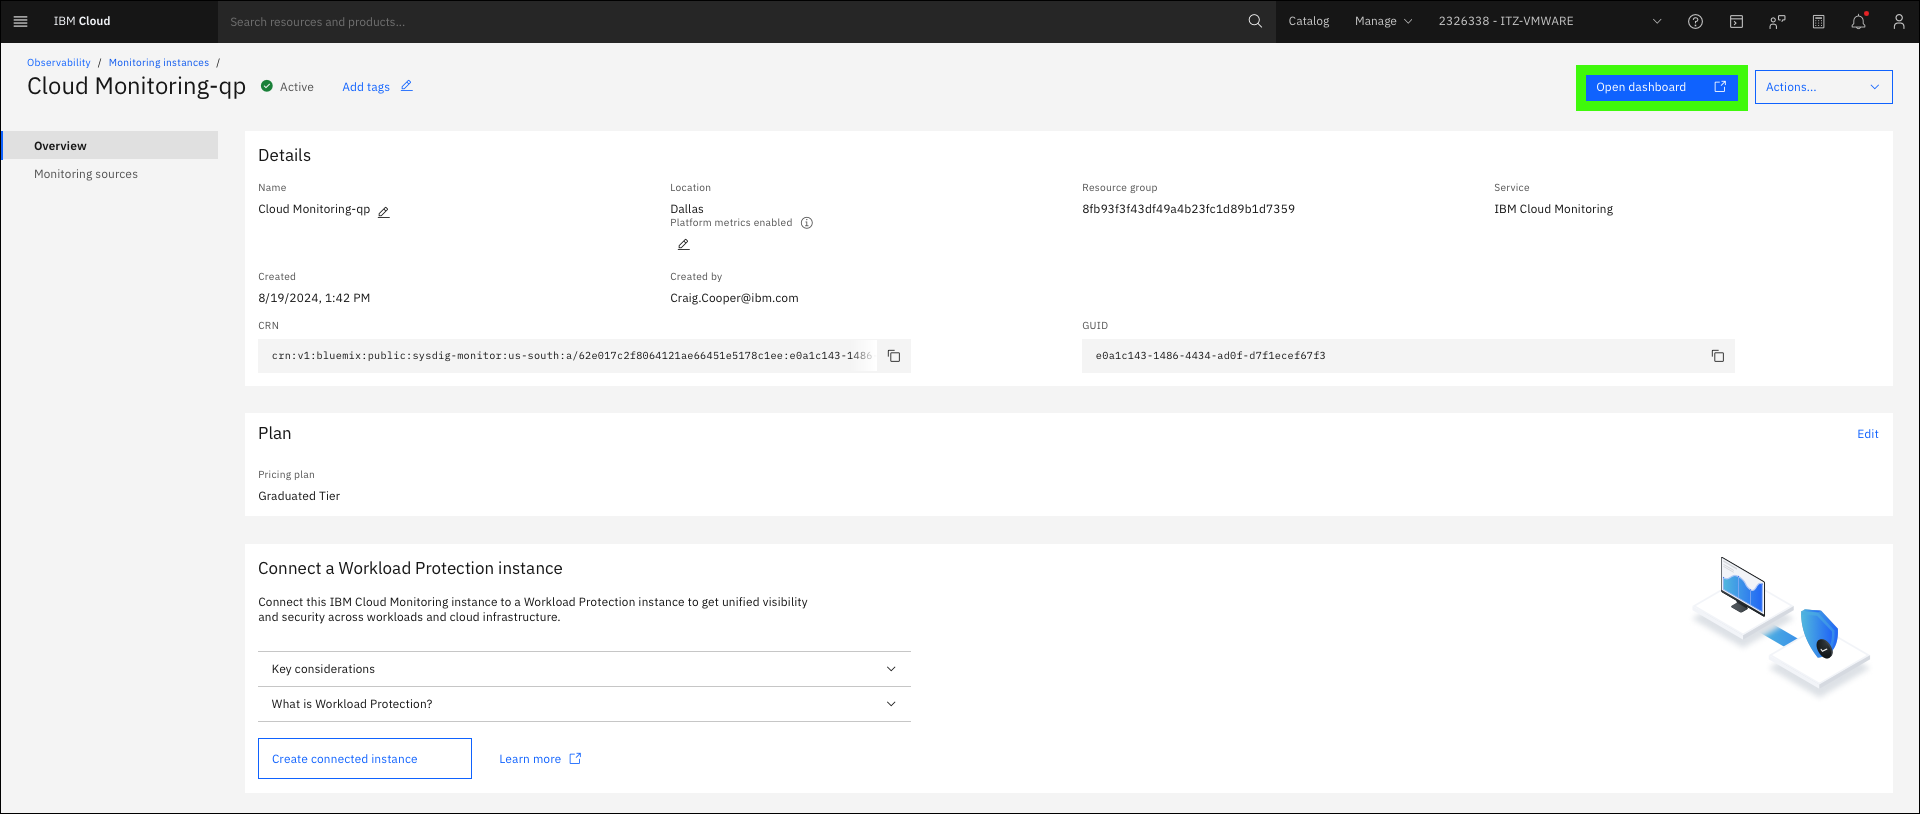Edit platform metrics pencil icon under Dallas
The image size is (1920, 814).
click(683, 244)
